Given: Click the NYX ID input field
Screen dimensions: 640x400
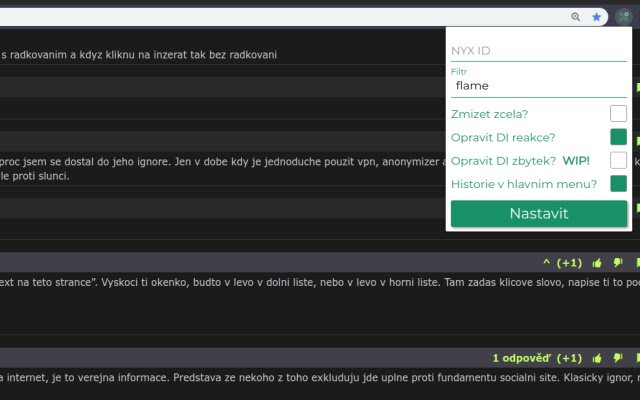Looking at the screenshot, I should (539, 51).
